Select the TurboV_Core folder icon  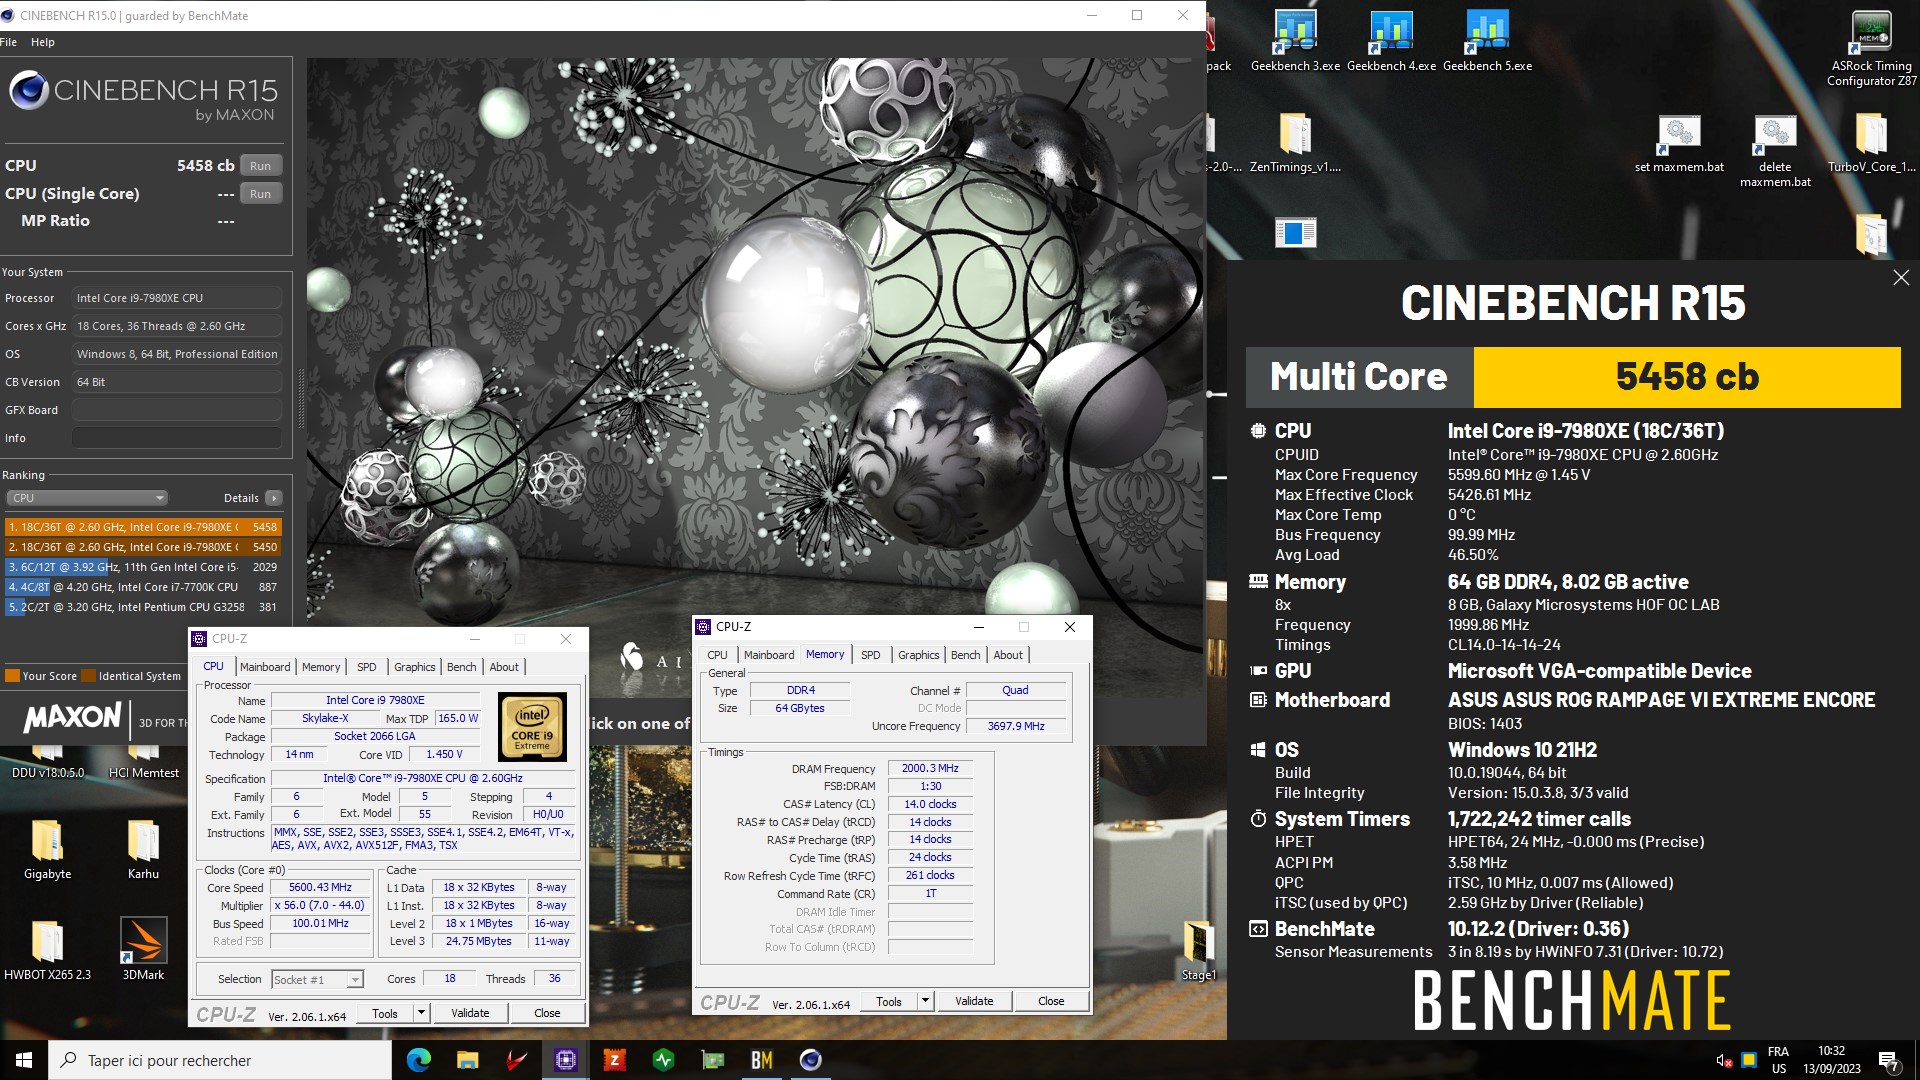[x=1871, y=142]
